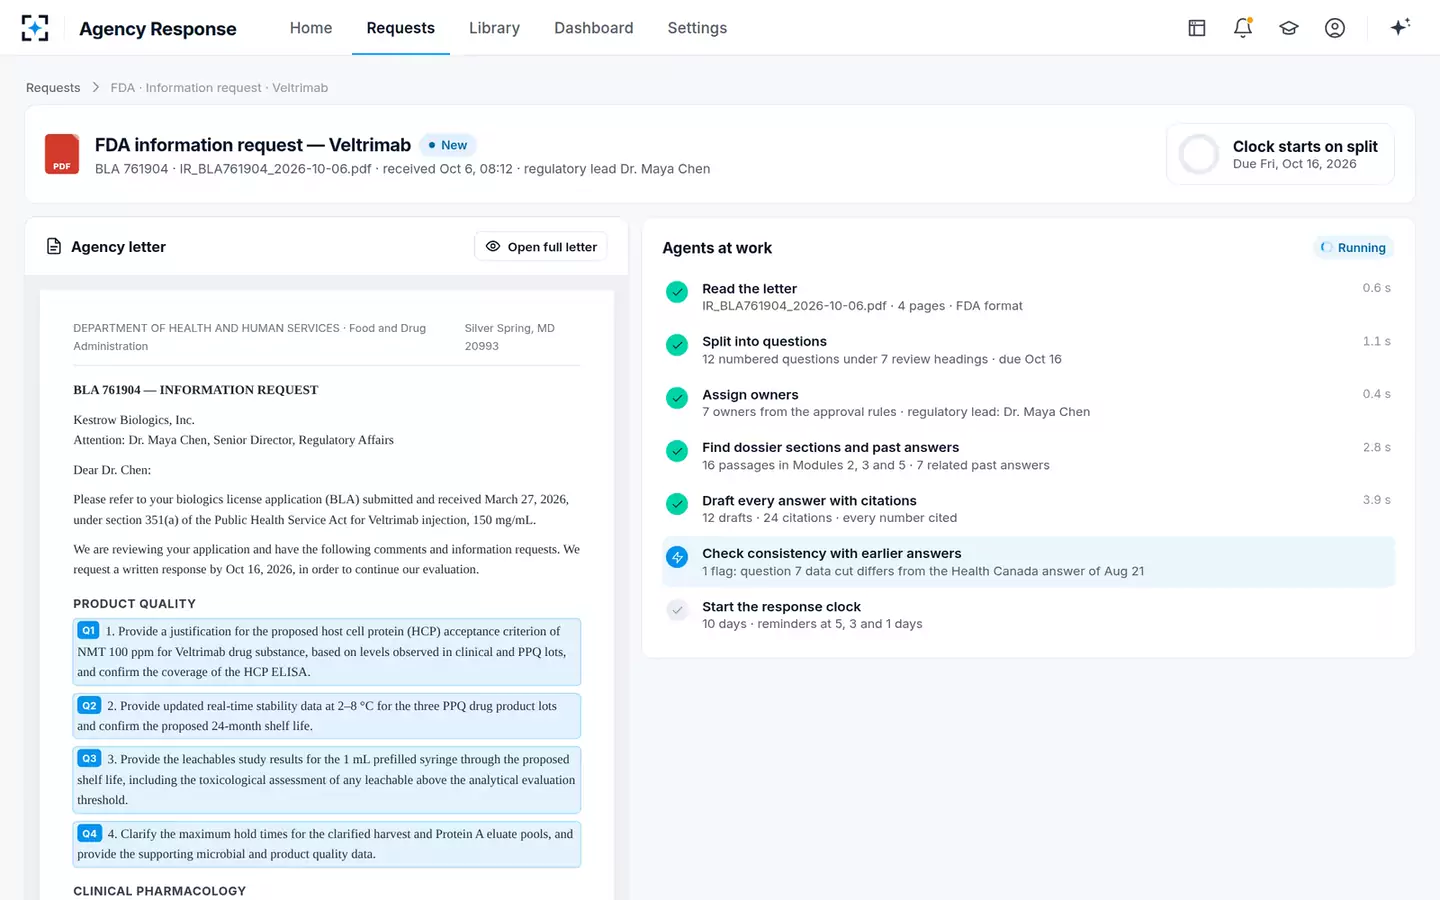Go to the Home tab
The image size is (1440, 900).
311,28
